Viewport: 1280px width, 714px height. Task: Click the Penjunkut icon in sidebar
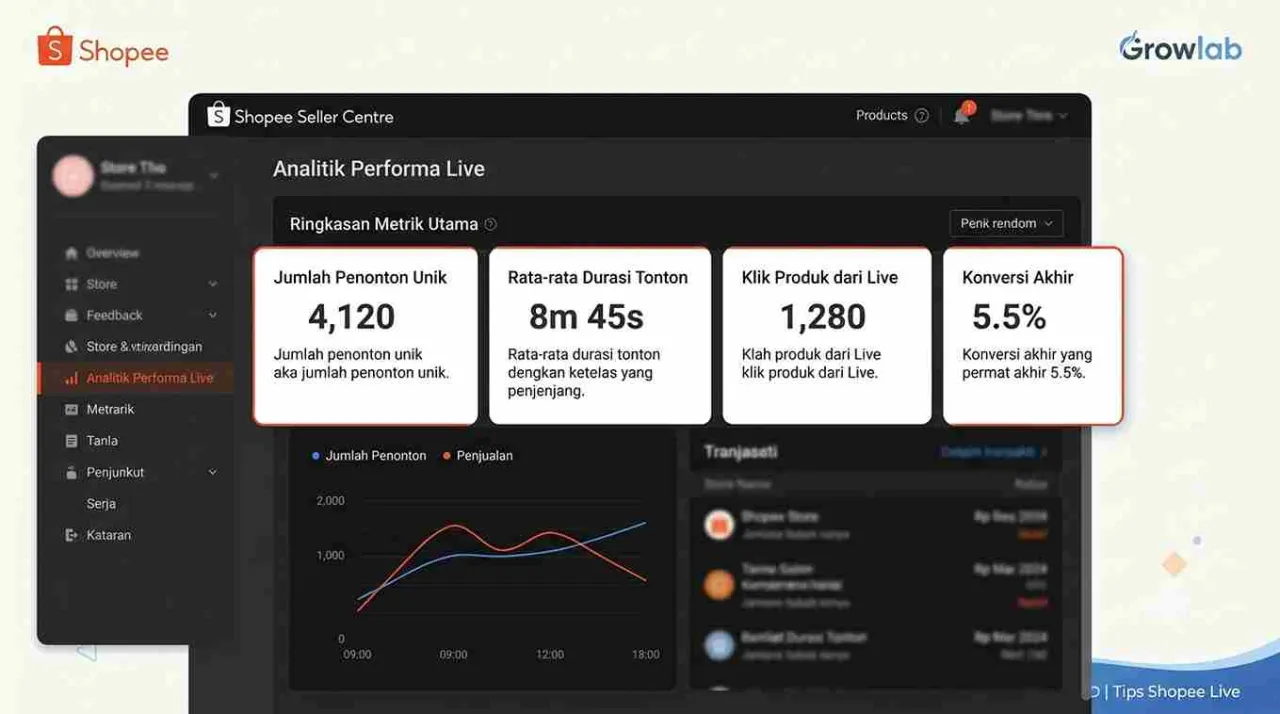pyautogui.click(x=71, y=472)
